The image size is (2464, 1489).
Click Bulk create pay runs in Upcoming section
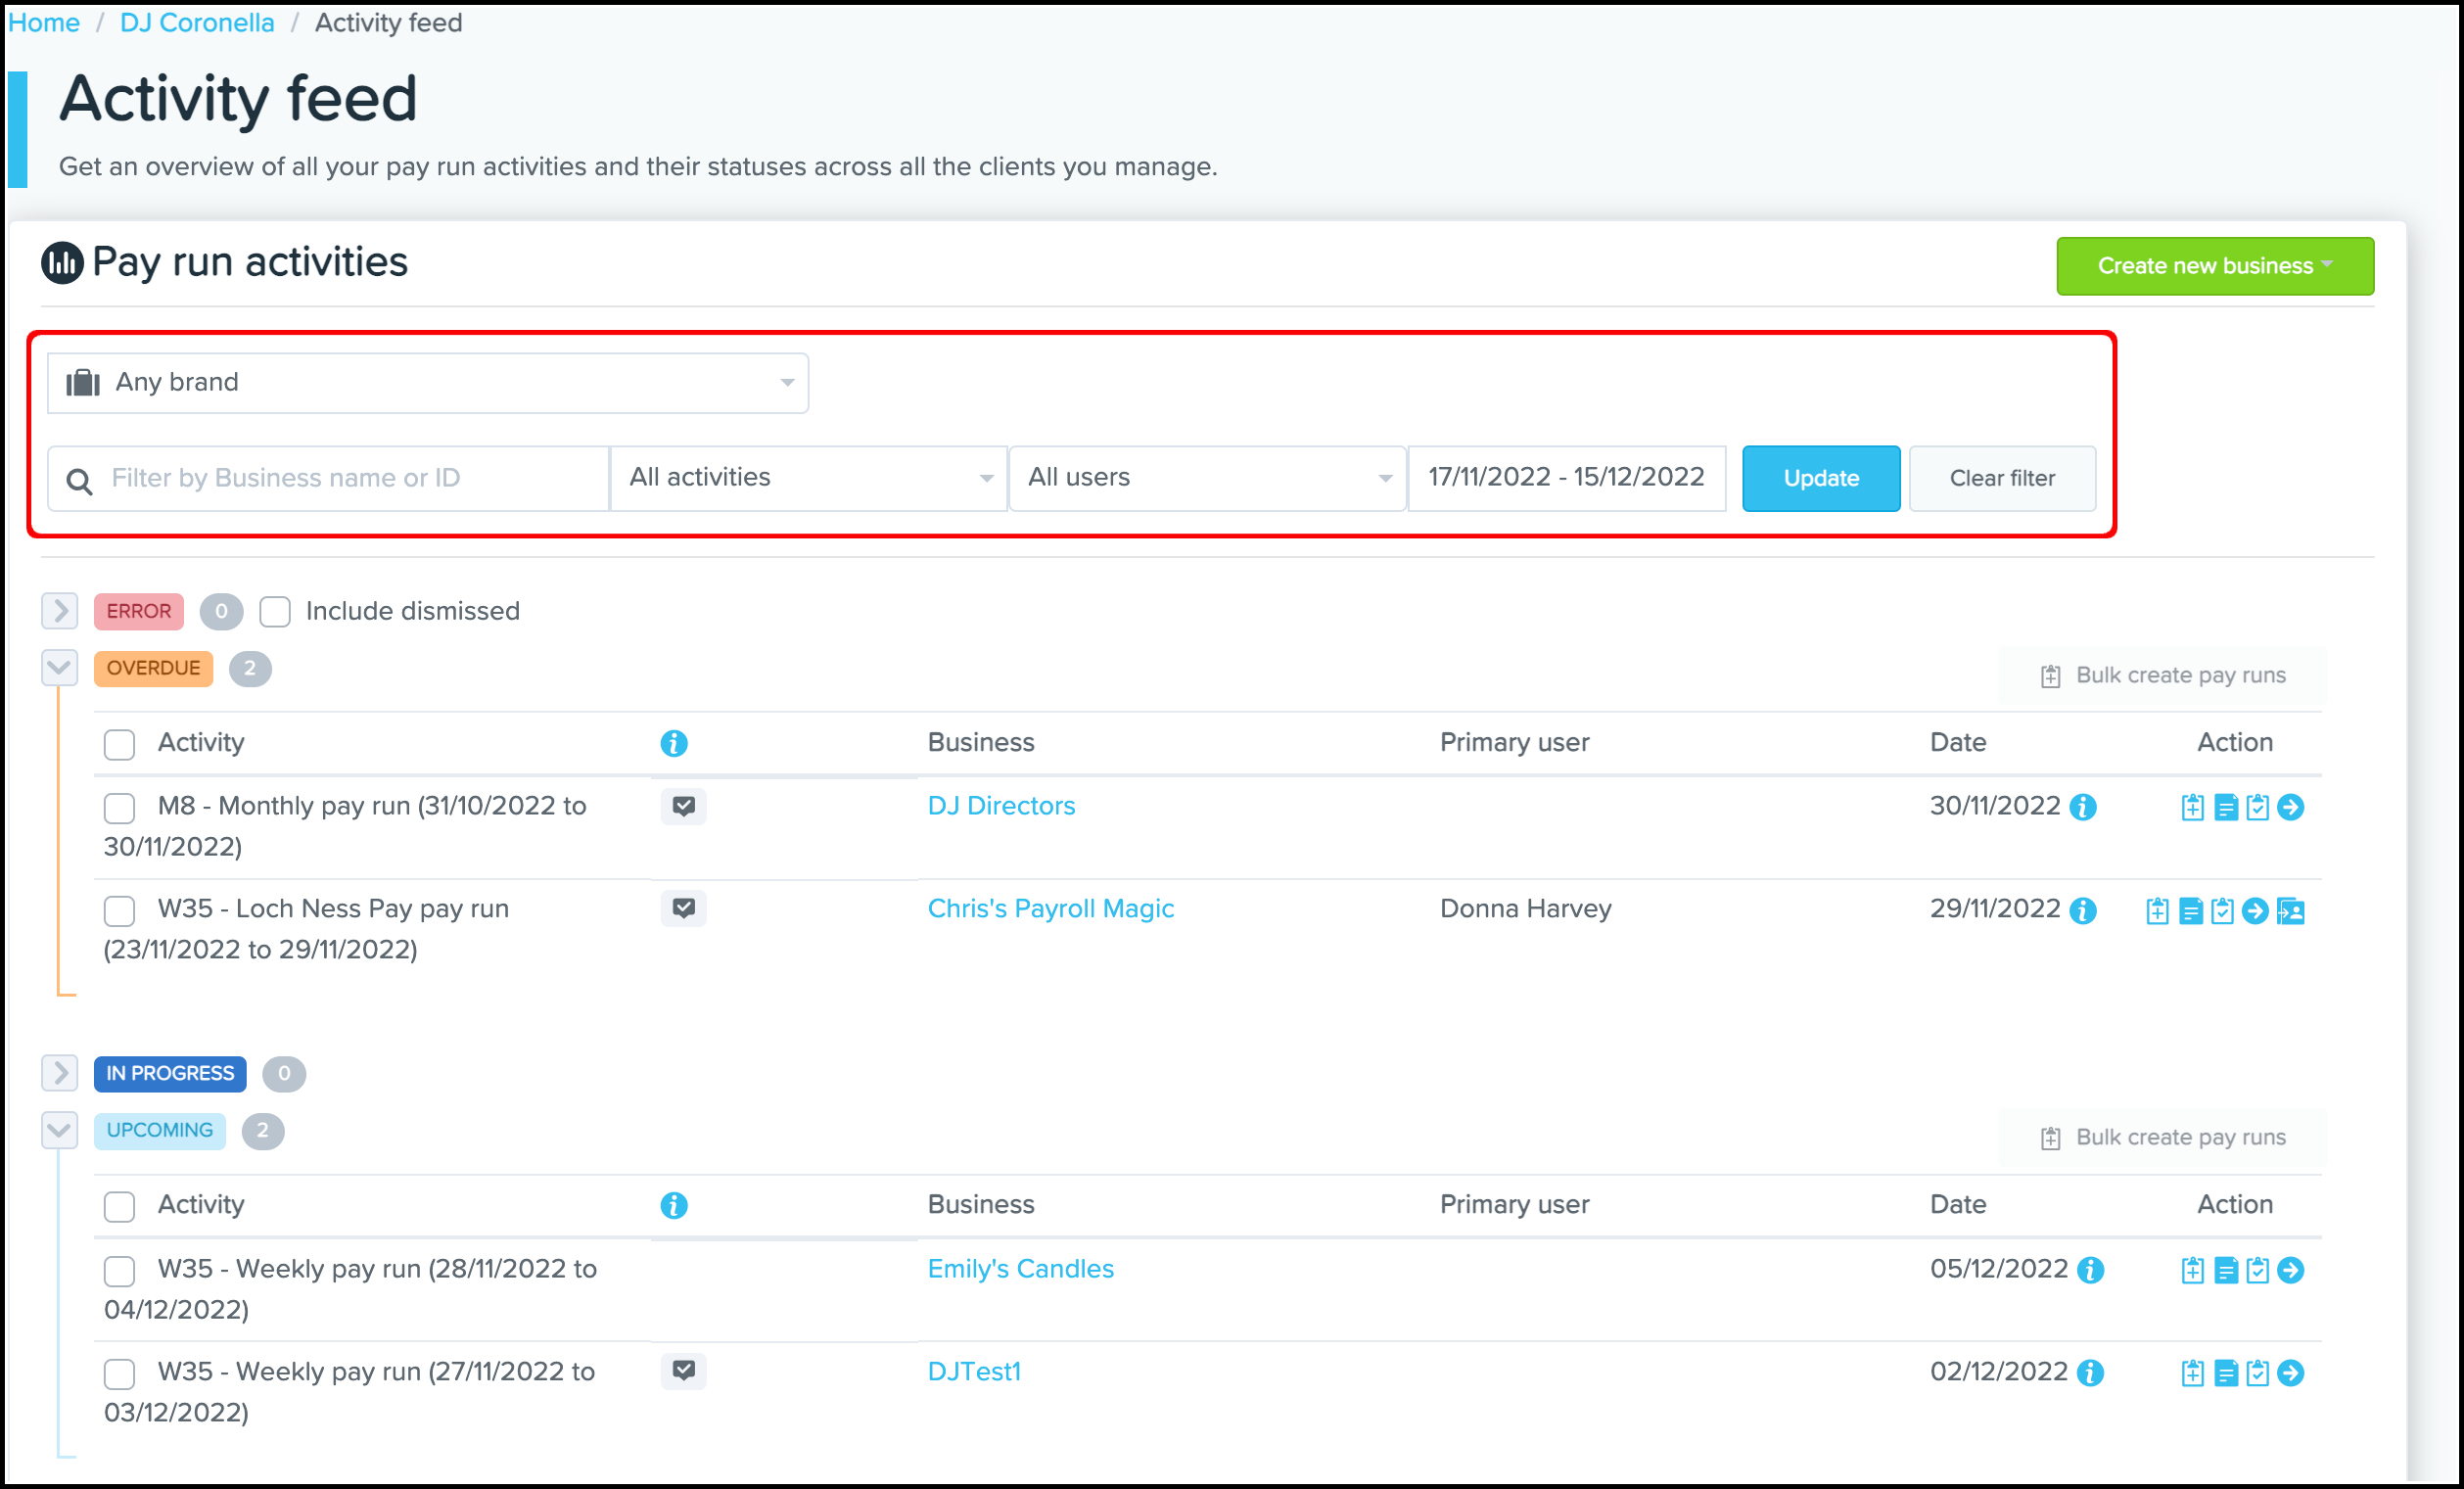pyautogui.click(x=2162, y=1138)
